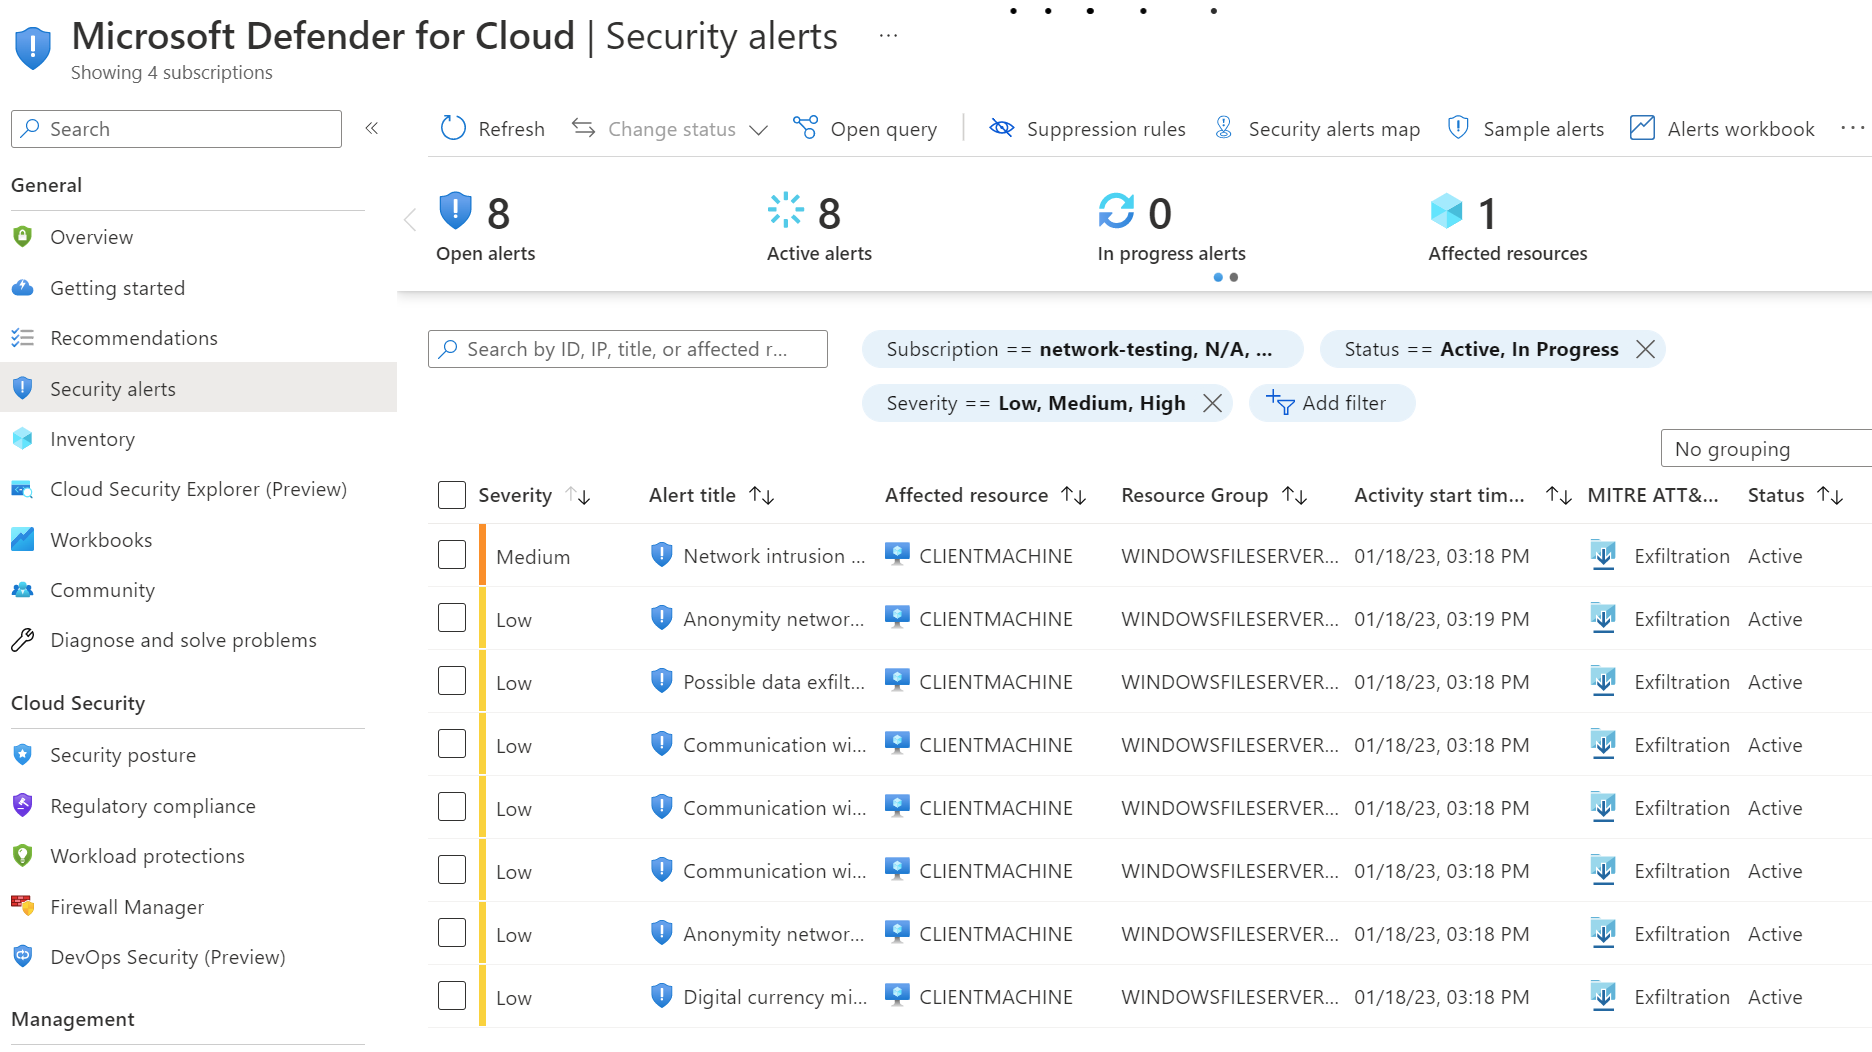The width and height of the screenshot is (1872, 1052).
Task: Click the Regulatory compliance icon
Action: point(22,805)
